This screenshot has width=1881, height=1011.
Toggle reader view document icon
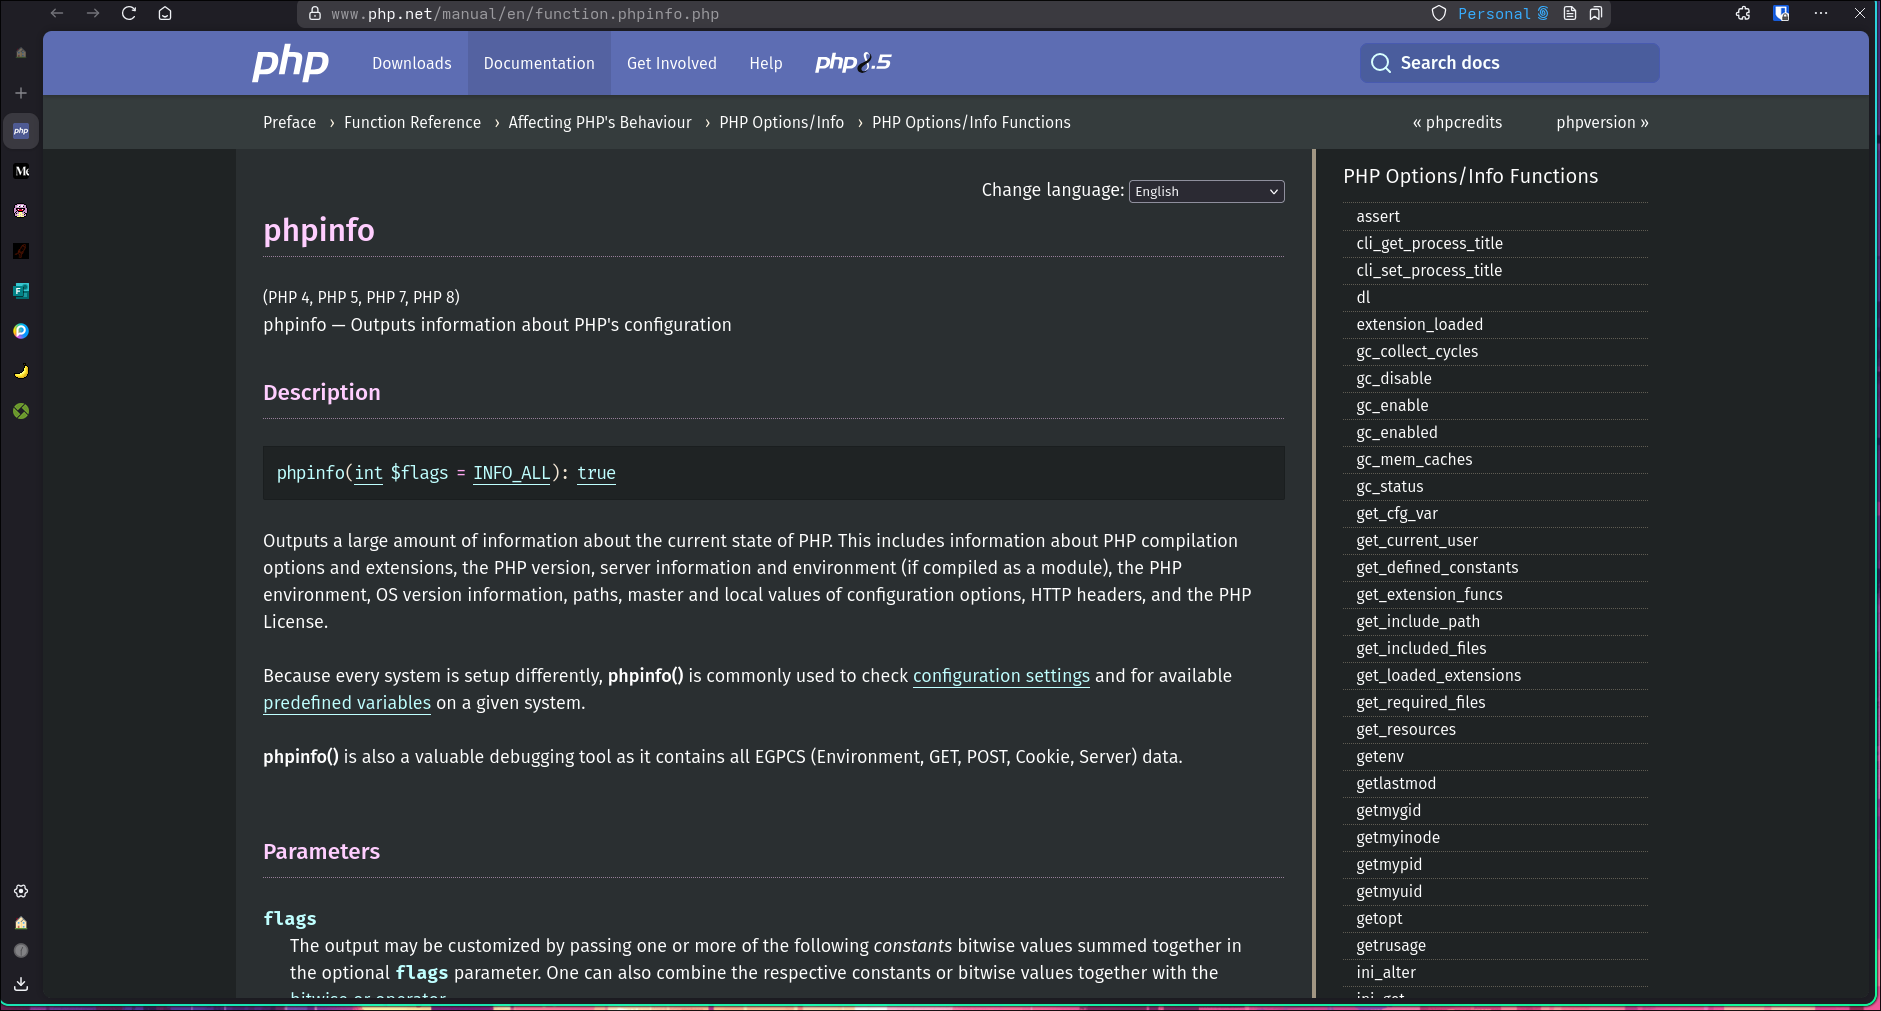[x=1570, y=13]
